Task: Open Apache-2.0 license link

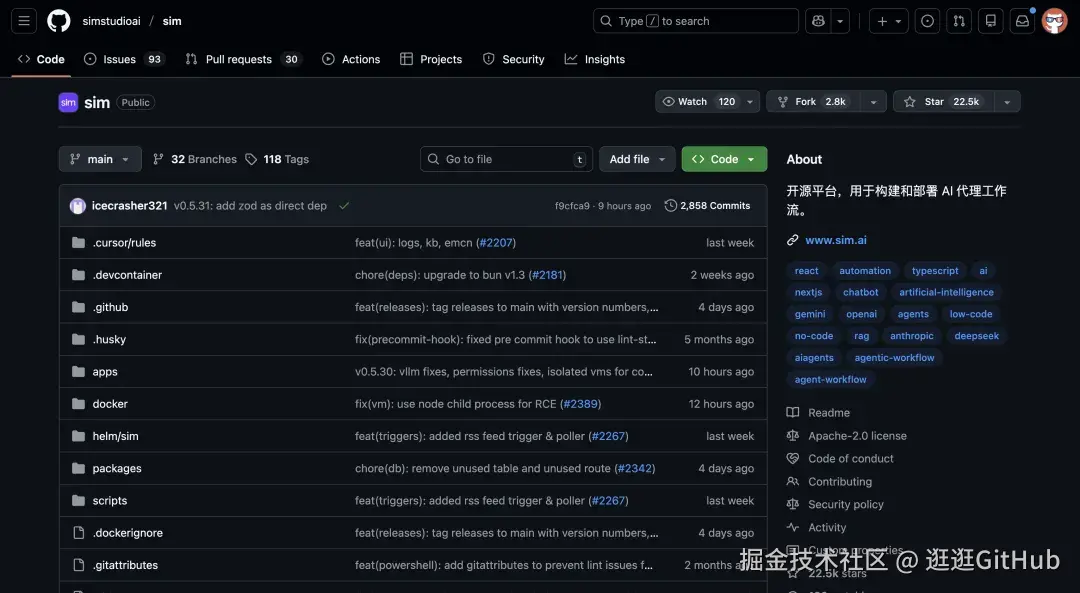Action: click(x=858, y=436)
